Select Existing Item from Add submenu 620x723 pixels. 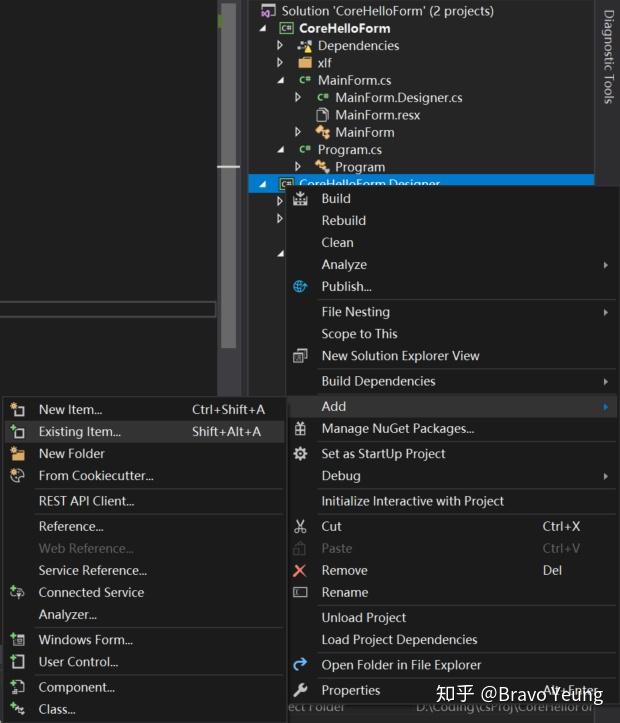[80, 432]
